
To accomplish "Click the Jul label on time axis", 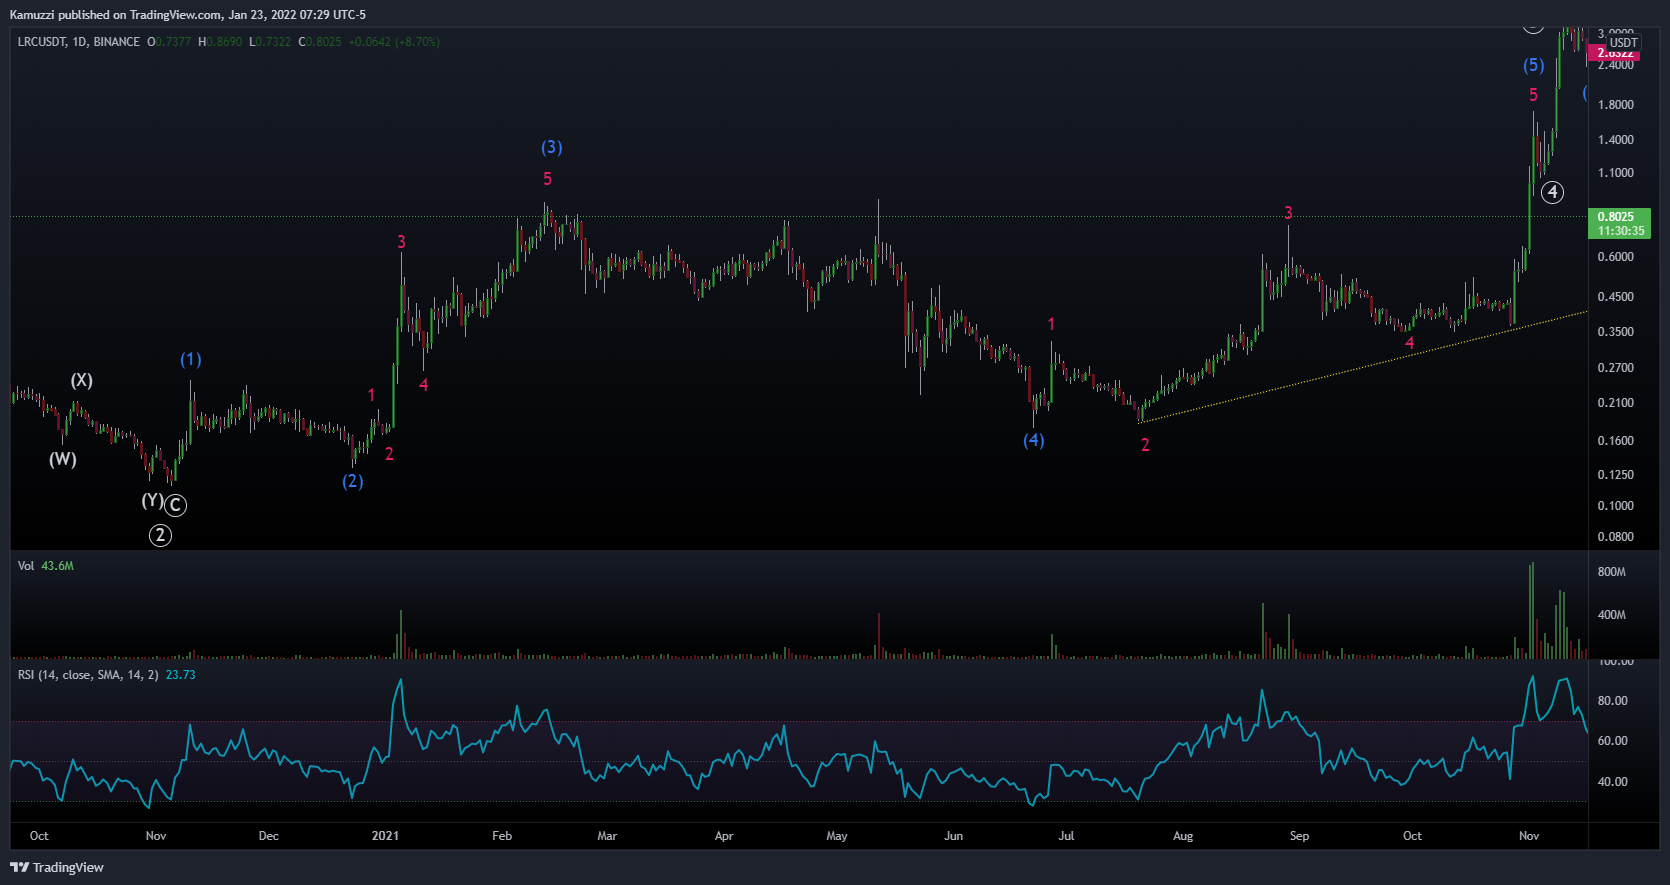I will pyautogui.click(x=1067, y=836).
